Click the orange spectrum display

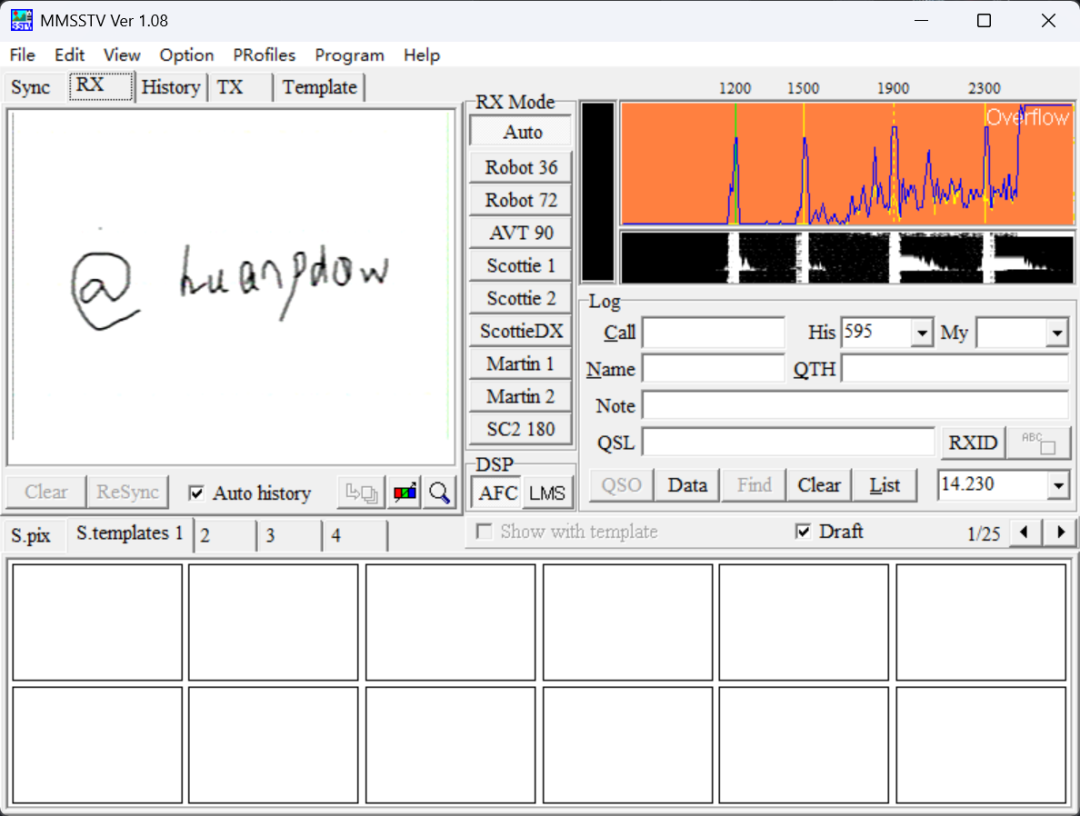847,164
